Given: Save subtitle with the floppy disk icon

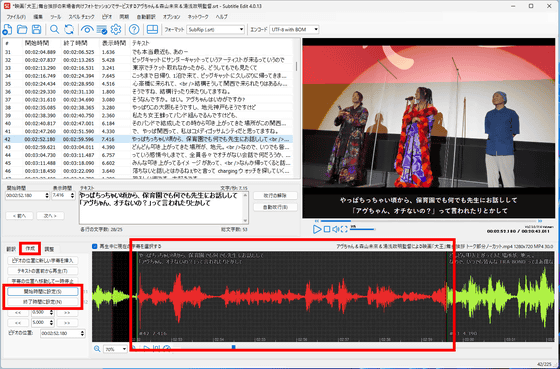Looking at the screenshot, I should pos(36,29).
